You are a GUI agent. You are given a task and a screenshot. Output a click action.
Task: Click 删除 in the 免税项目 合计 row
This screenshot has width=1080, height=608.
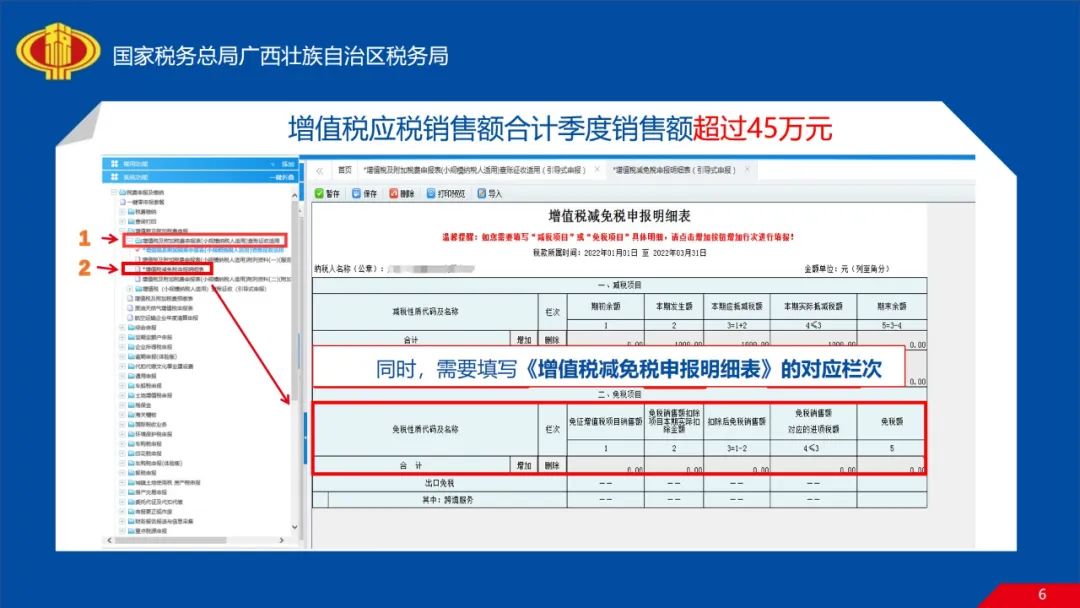click(x=552, y=466)
